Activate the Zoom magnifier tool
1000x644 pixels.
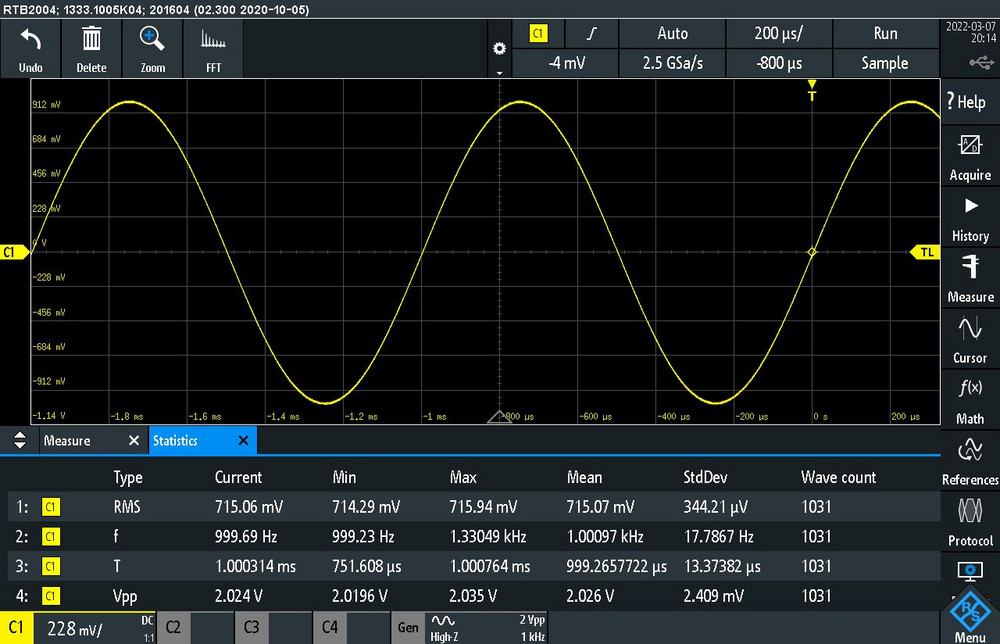point(152,39)
